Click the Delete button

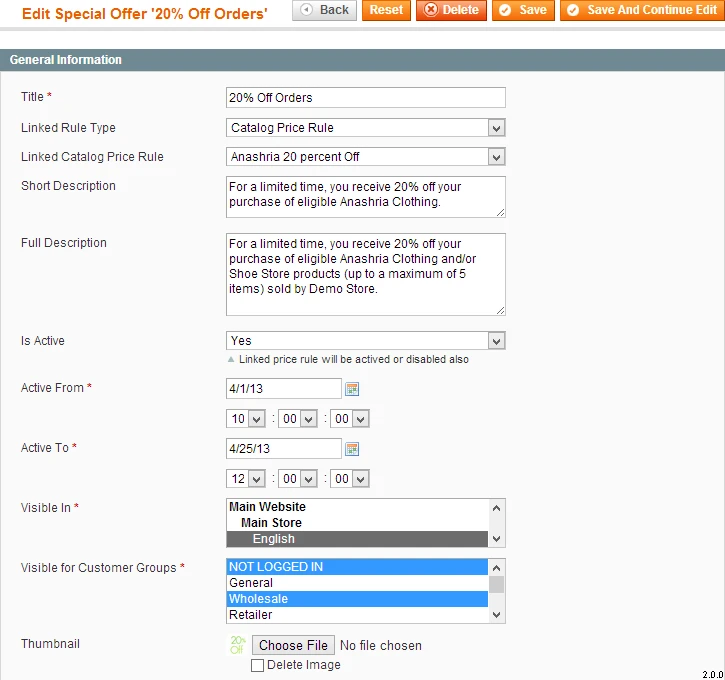point(451,10)
